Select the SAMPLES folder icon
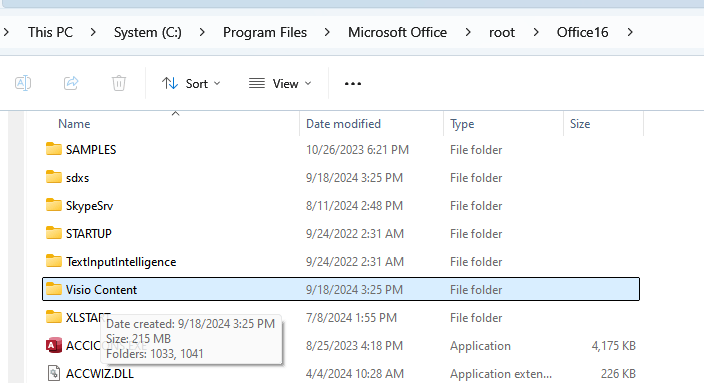The width and height of the screenshot is (704, 383). (53, 149)
